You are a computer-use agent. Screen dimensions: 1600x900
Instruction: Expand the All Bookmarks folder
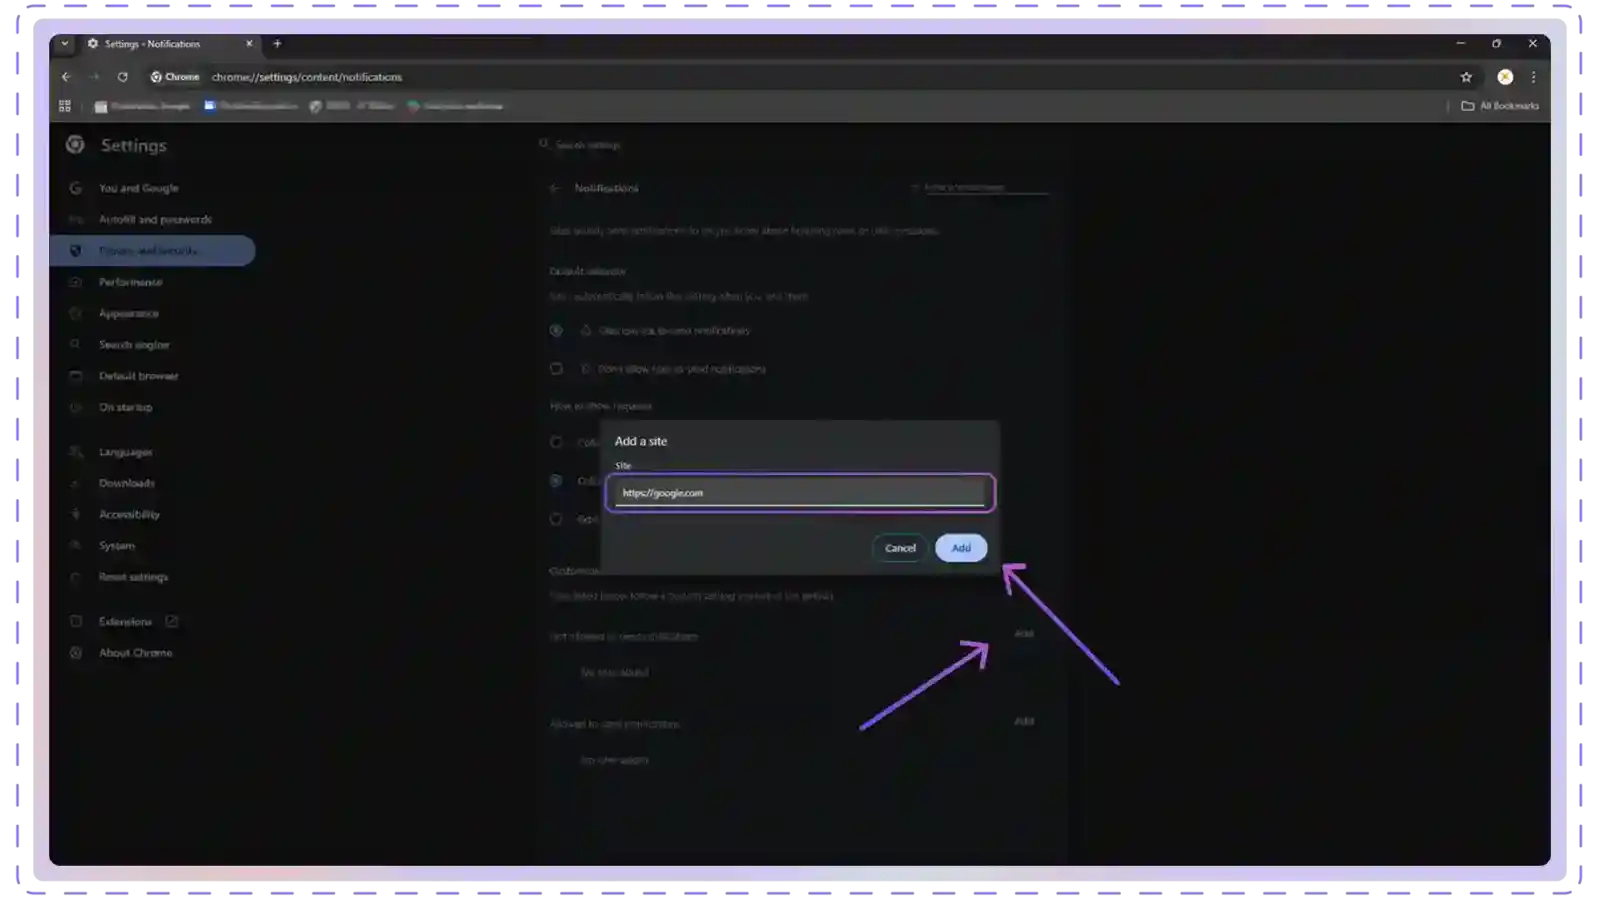[x=1499, y=106]
